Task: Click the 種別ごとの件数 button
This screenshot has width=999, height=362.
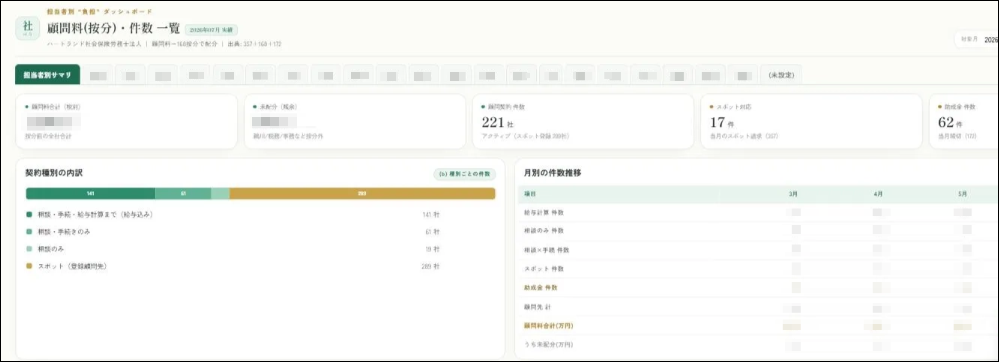Action: click(464, 173)
